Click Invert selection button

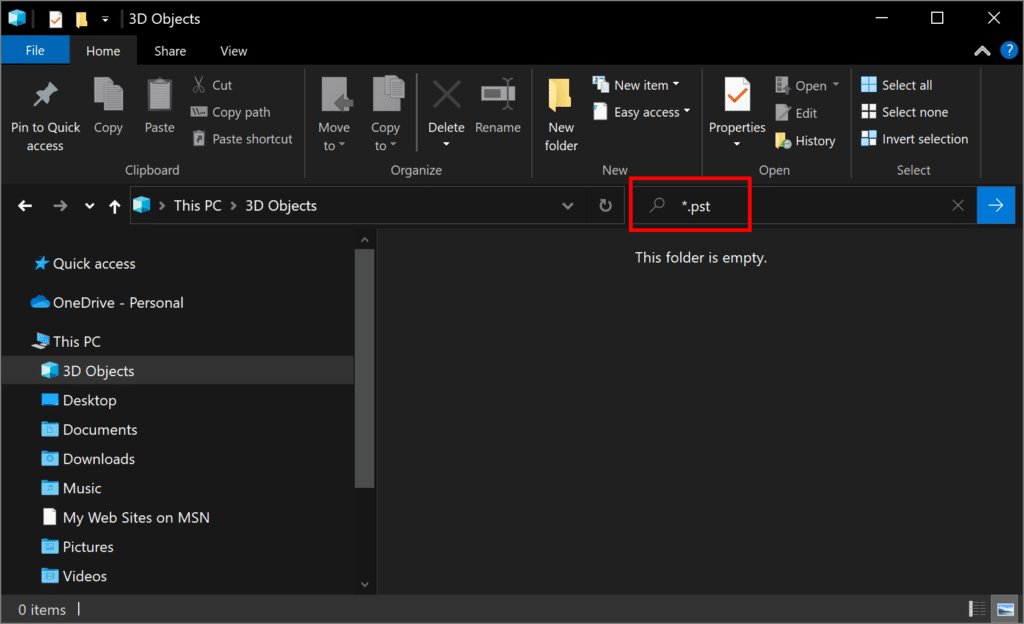pyautogui.click(x=914, y=139)
